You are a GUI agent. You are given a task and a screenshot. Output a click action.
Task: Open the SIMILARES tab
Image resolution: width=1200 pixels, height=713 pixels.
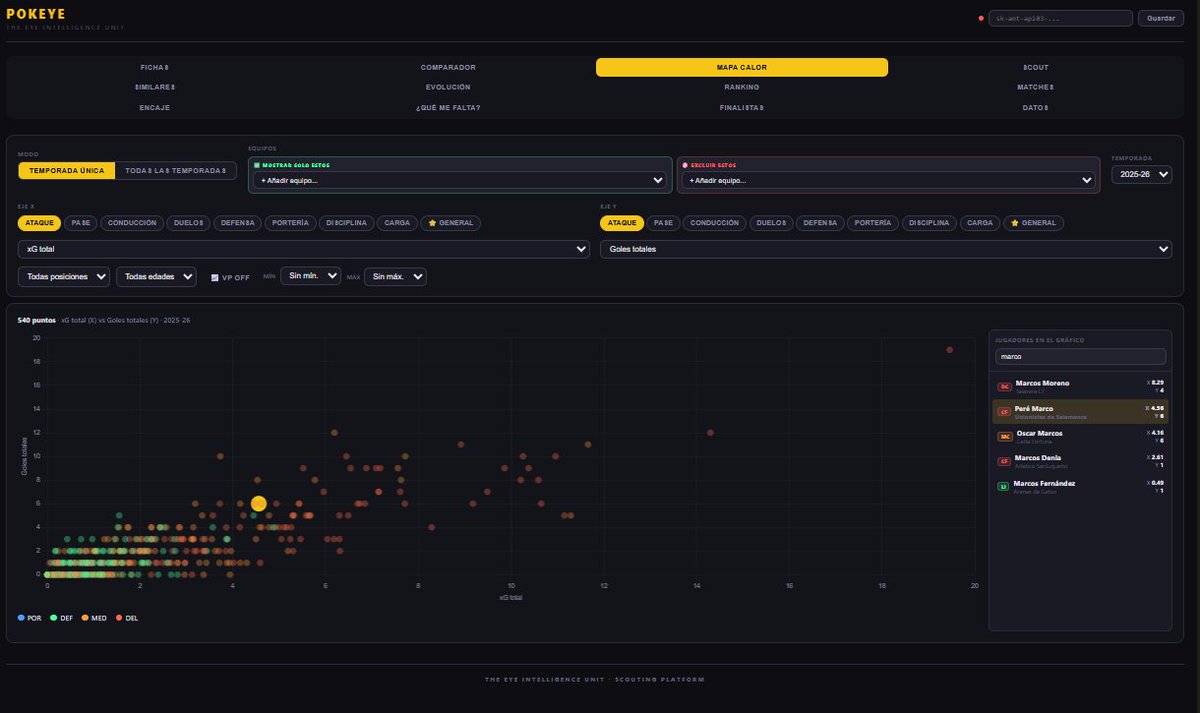click(154, 87)
